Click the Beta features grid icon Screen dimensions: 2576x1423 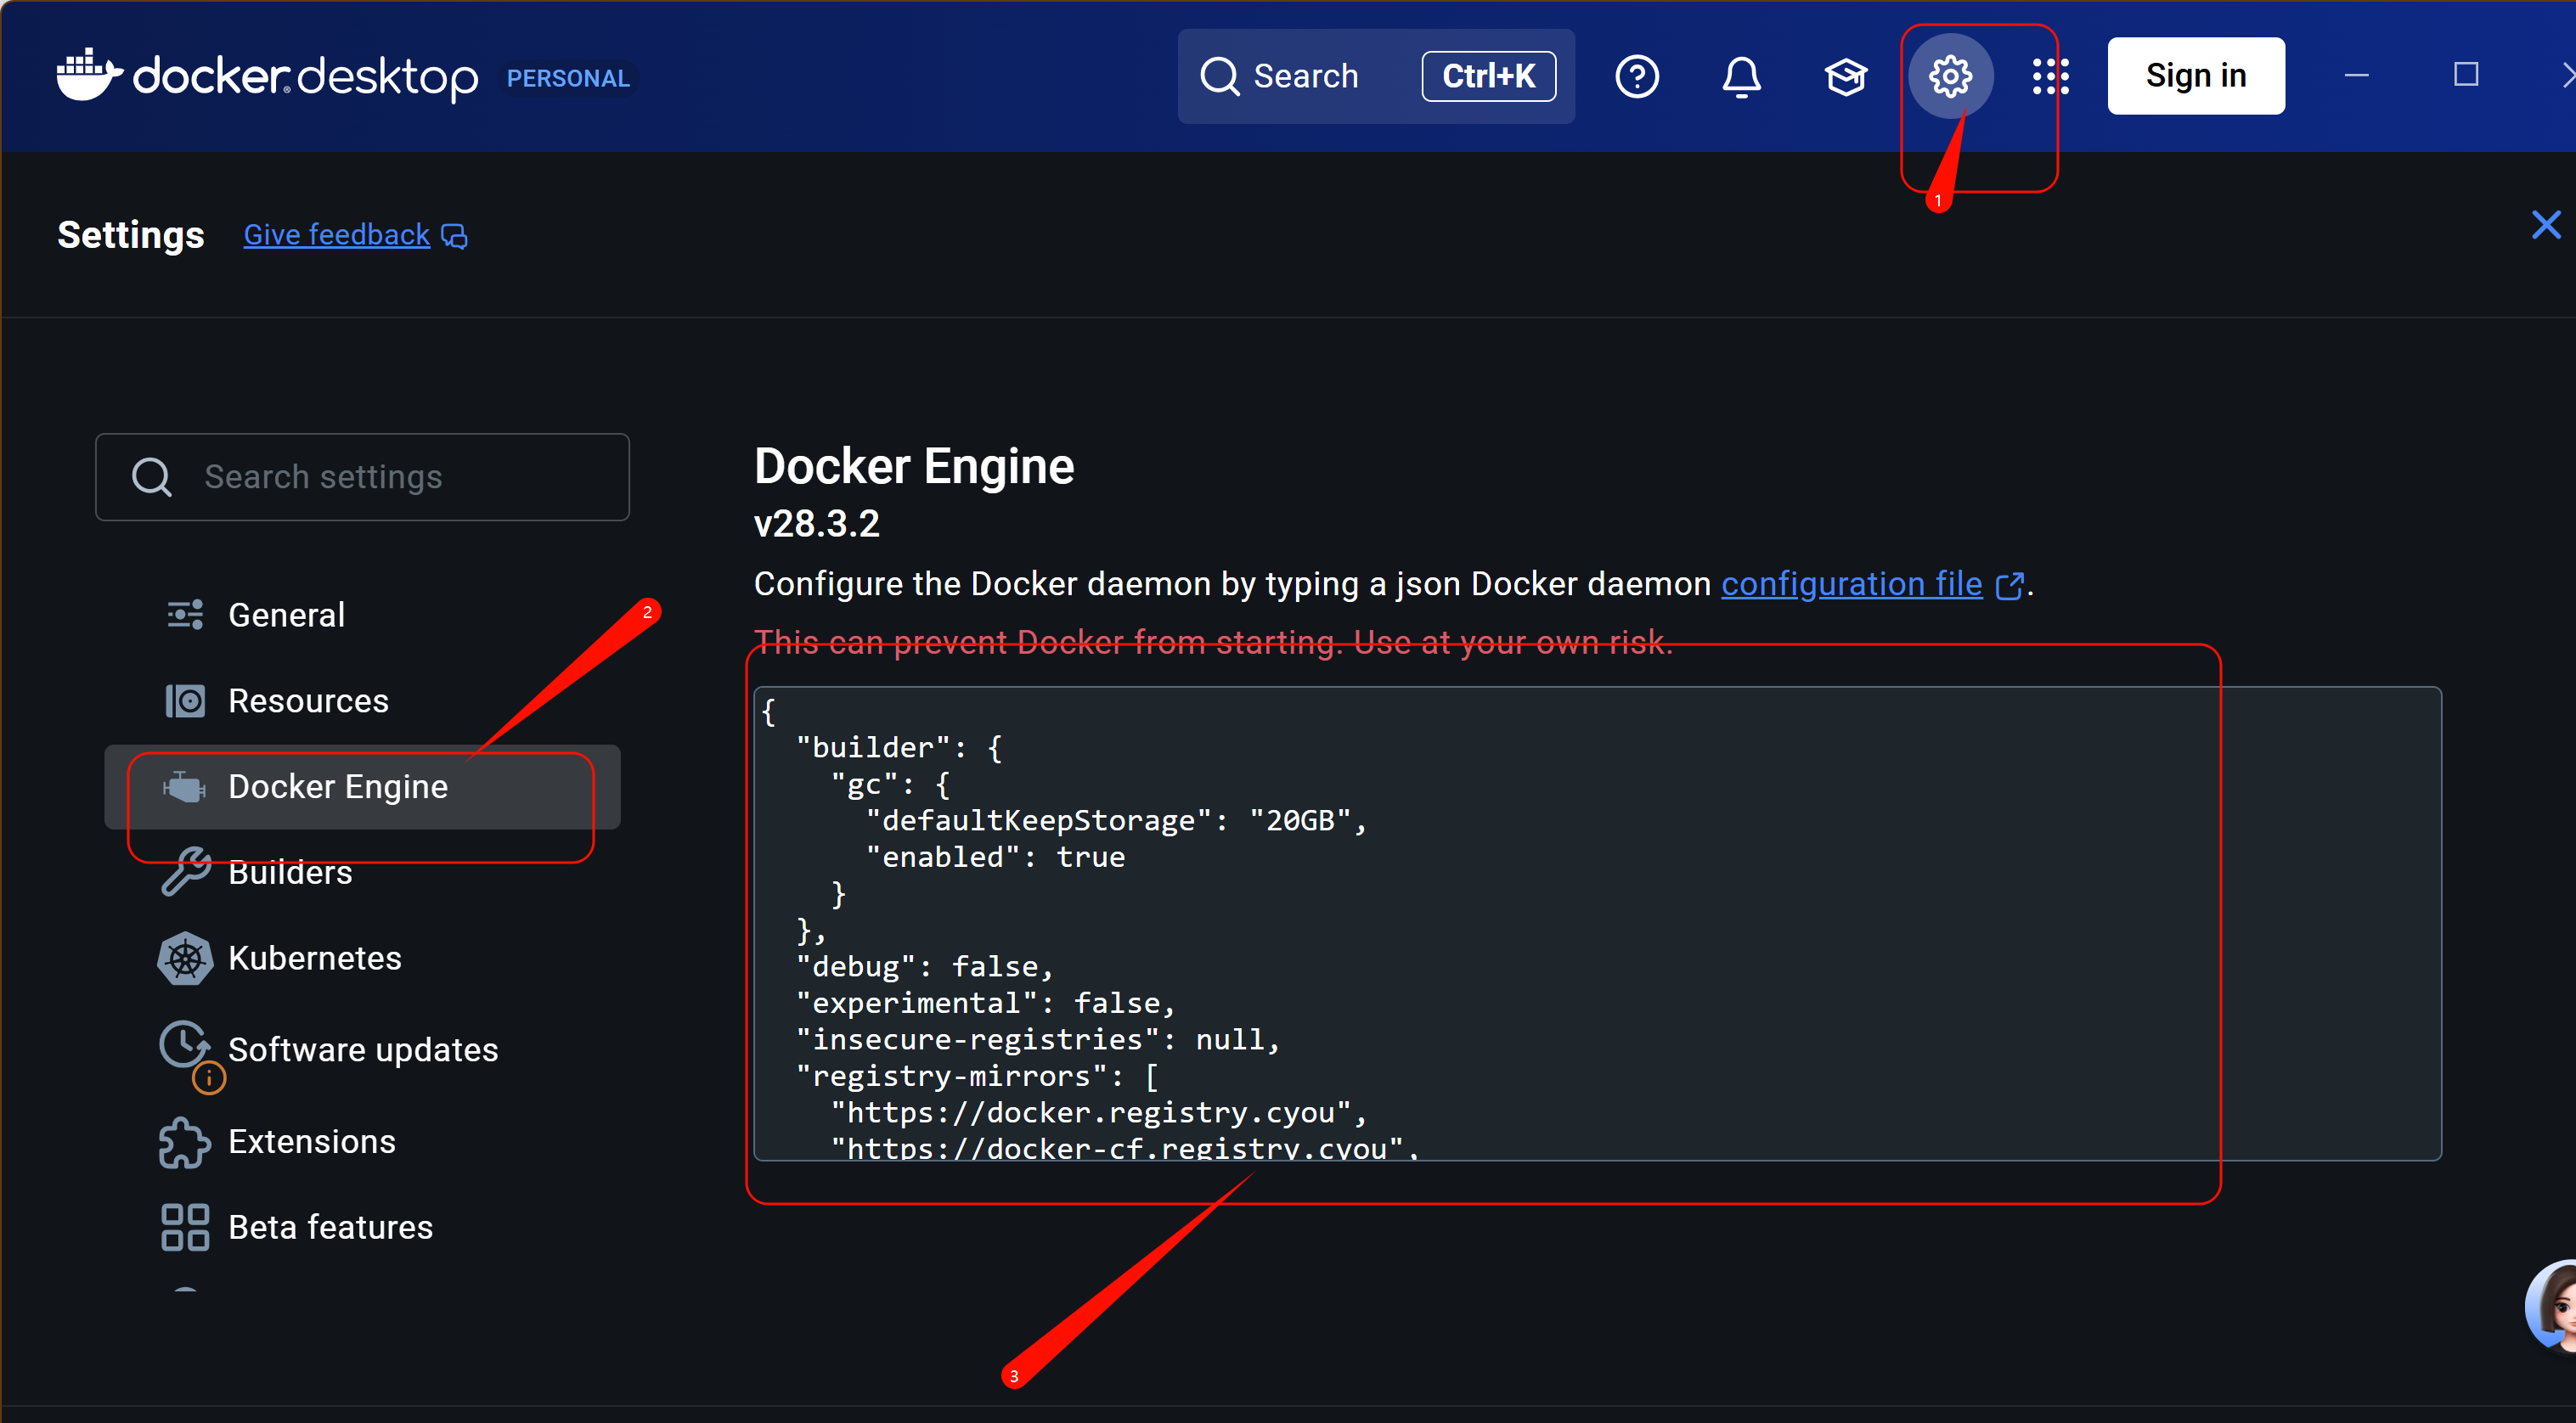point(185,1227)
